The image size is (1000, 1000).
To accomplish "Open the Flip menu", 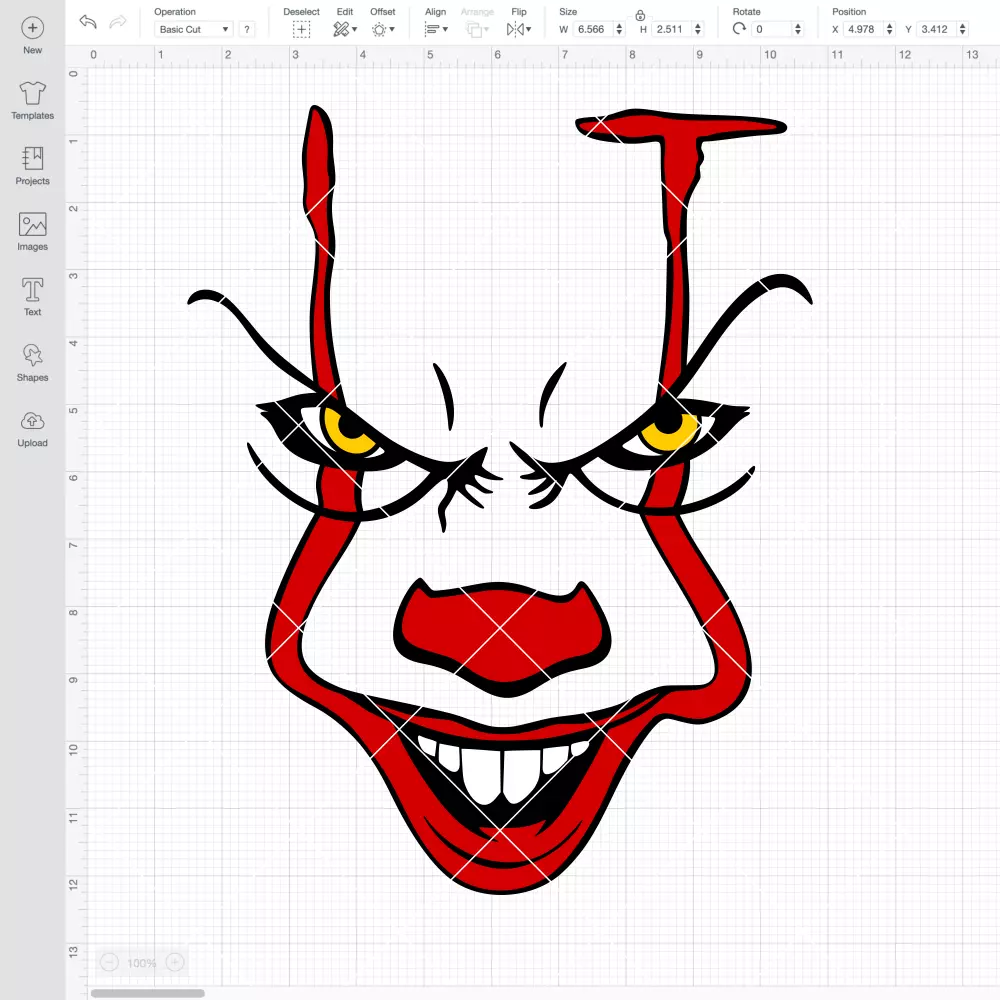I will click(519, 29).
